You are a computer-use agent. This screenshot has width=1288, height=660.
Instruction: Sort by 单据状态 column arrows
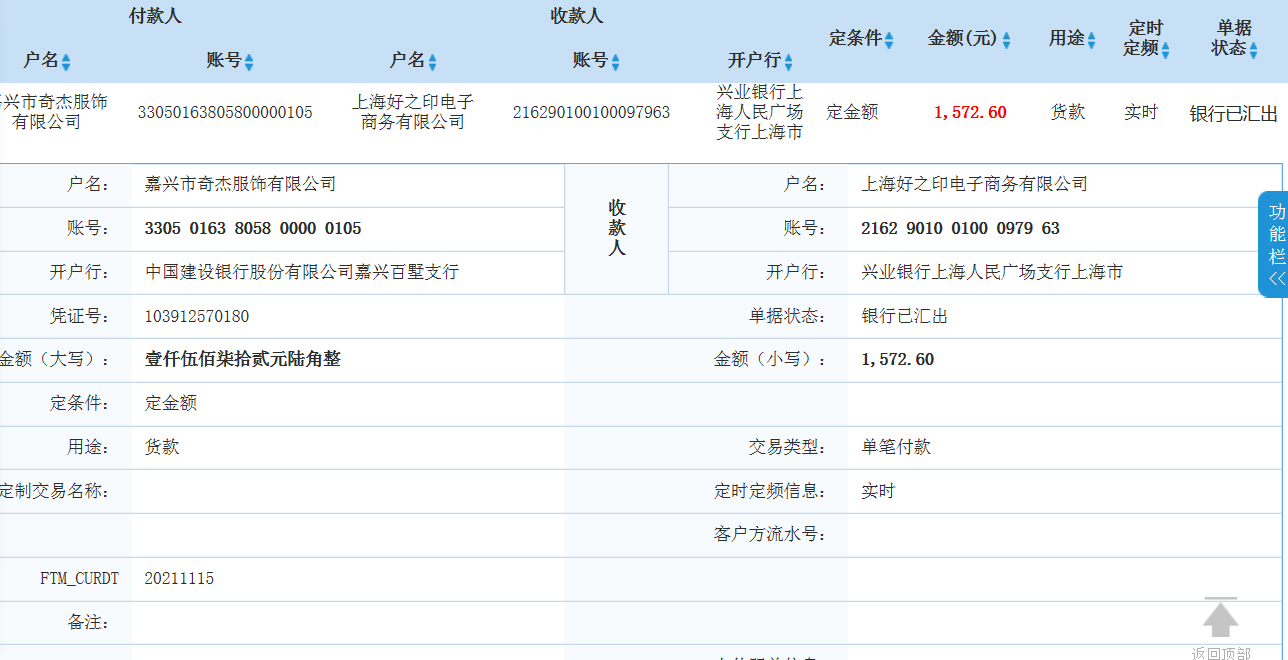coord(1253,50)
